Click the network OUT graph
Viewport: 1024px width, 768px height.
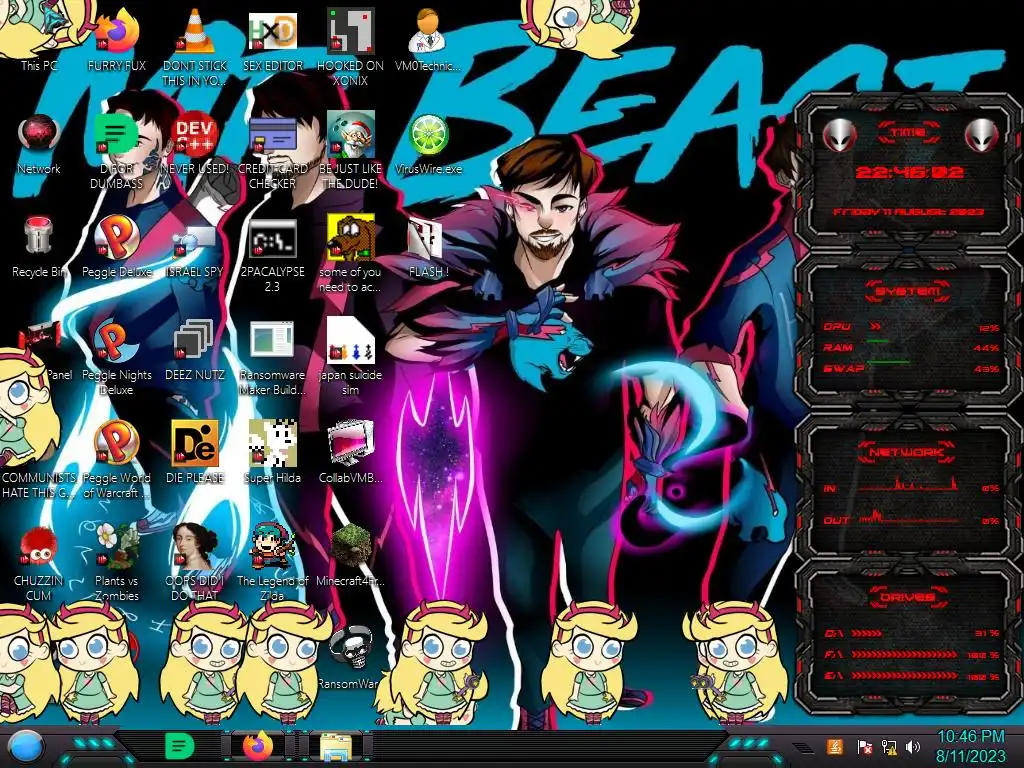(x=909, y=517)
